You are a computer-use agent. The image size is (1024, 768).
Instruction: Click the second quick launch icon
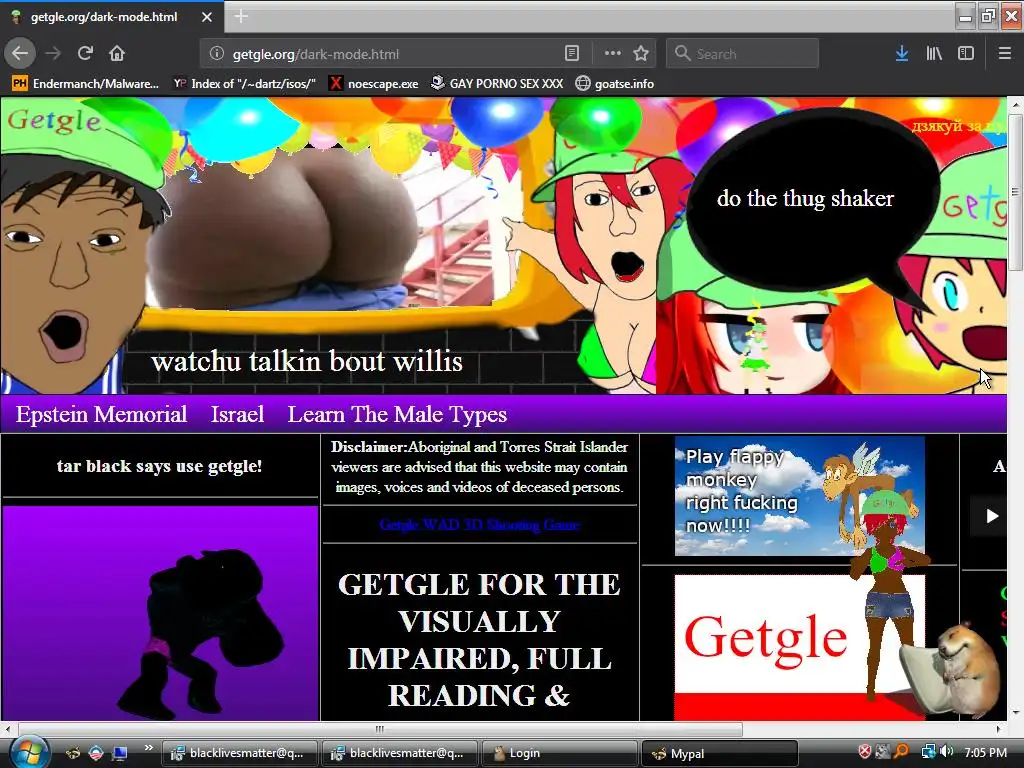click(96, 753)
